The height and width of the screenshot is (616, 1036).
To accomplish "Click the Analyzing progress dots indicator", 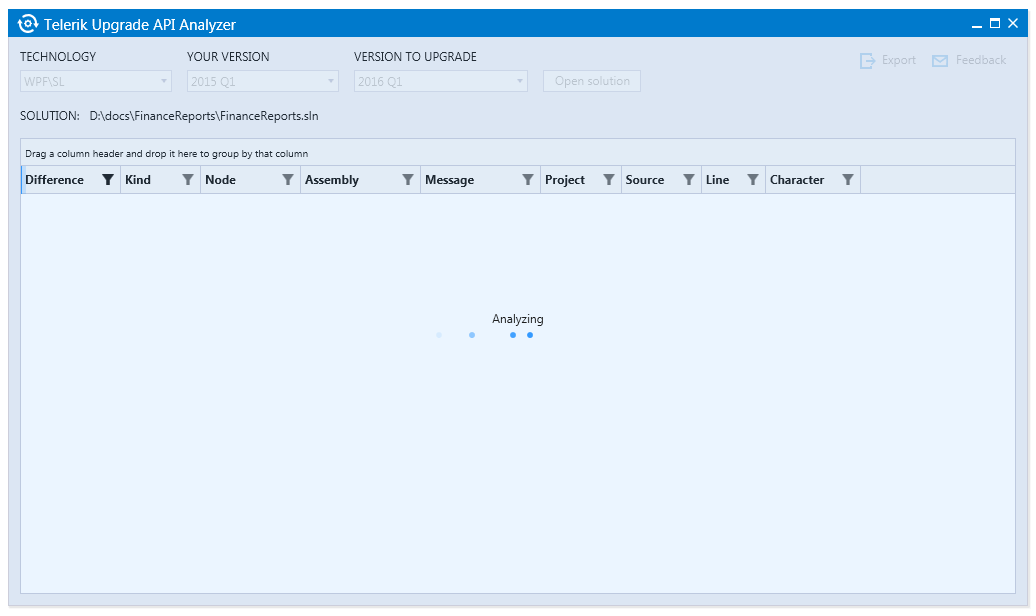I will (x=485, y=335).
